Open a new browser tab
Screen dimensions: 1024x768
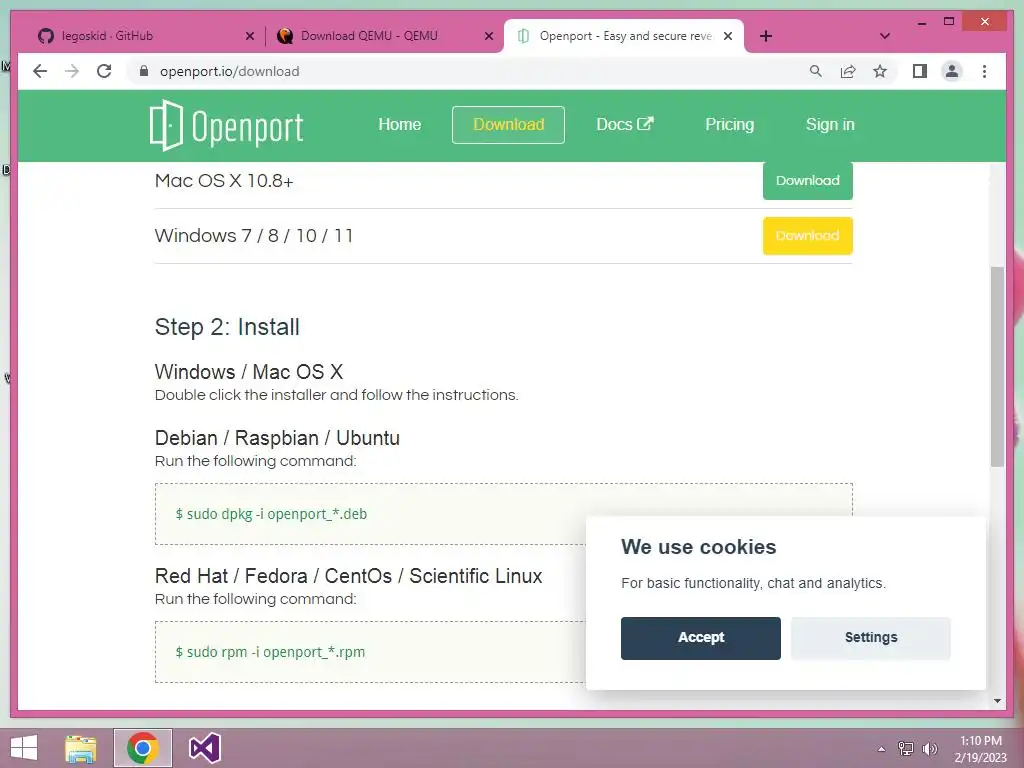tap(766, 36)
